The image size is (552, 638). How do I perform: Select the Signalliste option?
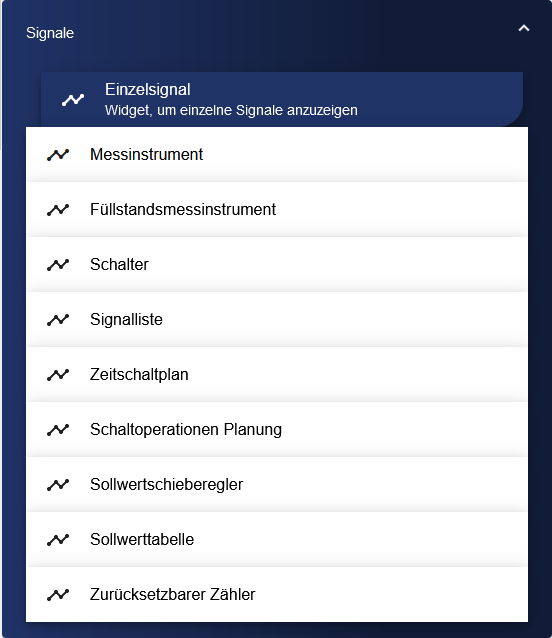pyautogui.click(x=277, y=319)
